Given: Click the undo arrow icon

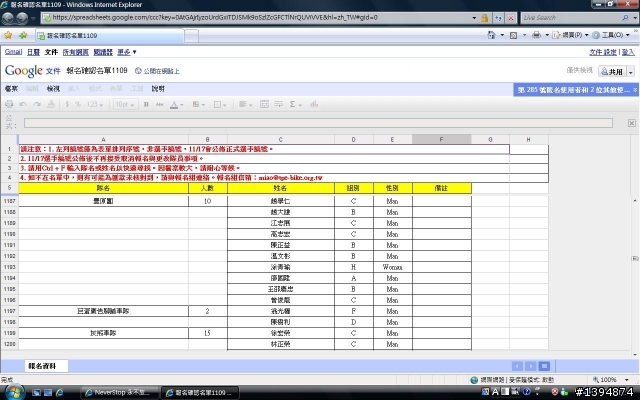Looking at the screenshot, I should point(23,104).
